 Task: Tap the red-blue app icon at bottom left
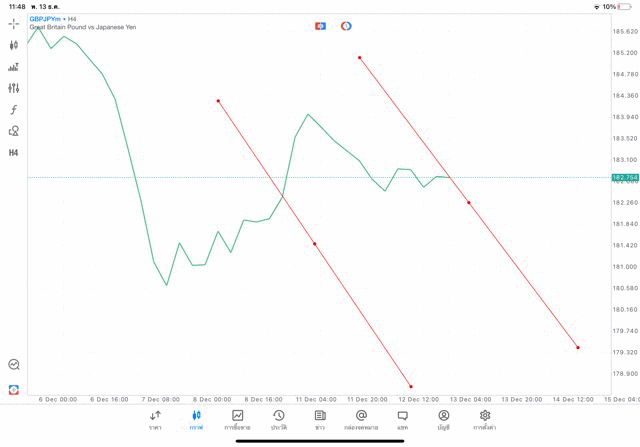[x=13, y=389]
